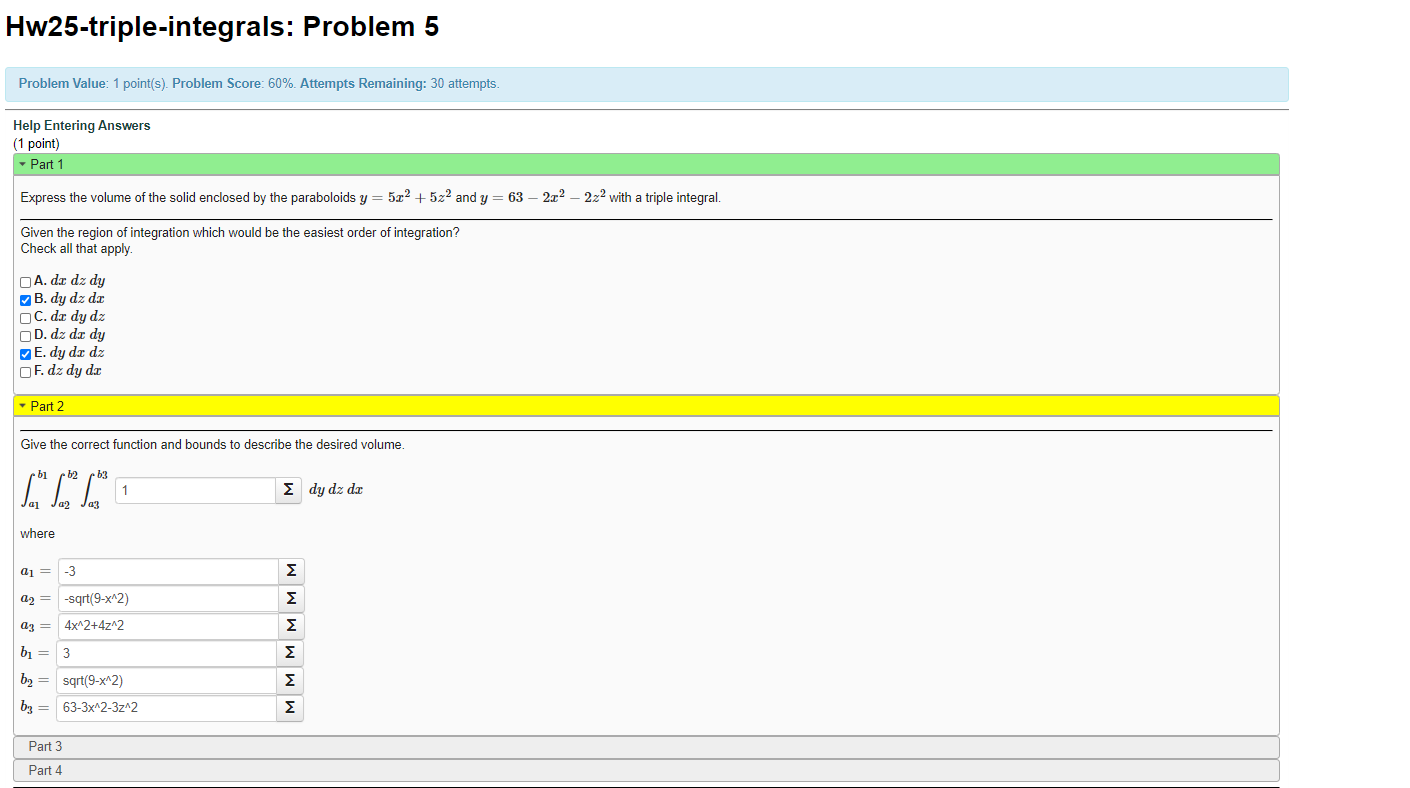
Task: Click the sigma icon beside b1 bound
Action: point(291,652)
